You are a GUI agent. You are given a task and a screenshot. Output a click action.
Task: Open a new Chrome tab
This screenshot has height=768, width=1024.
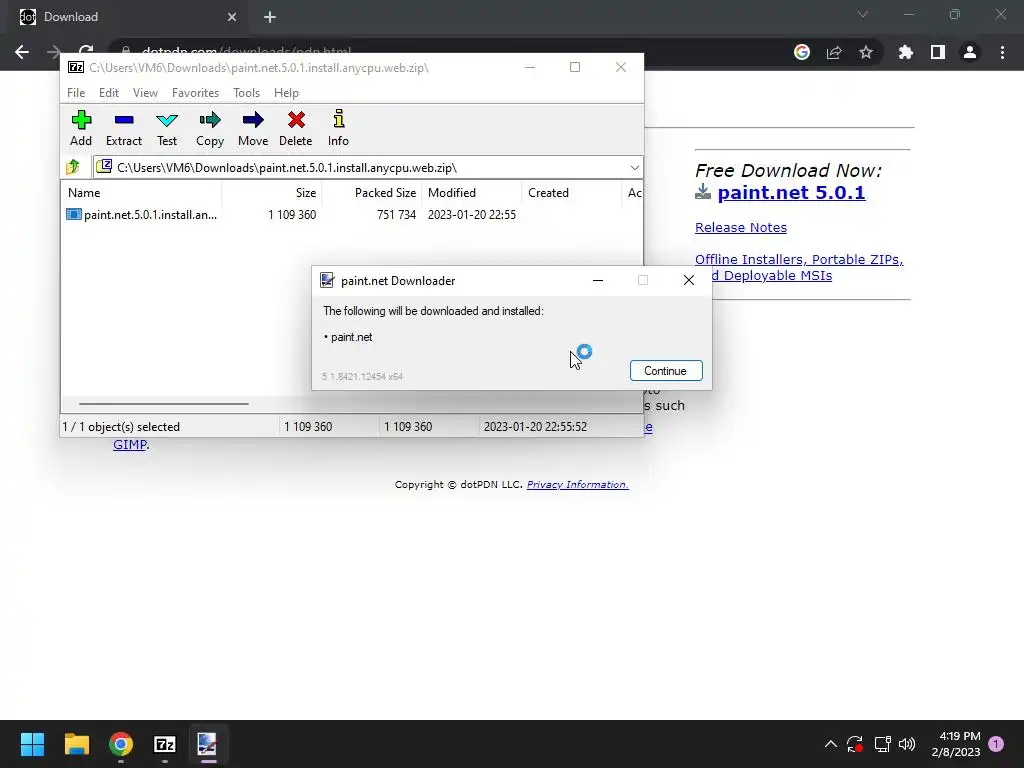point(270,17)
